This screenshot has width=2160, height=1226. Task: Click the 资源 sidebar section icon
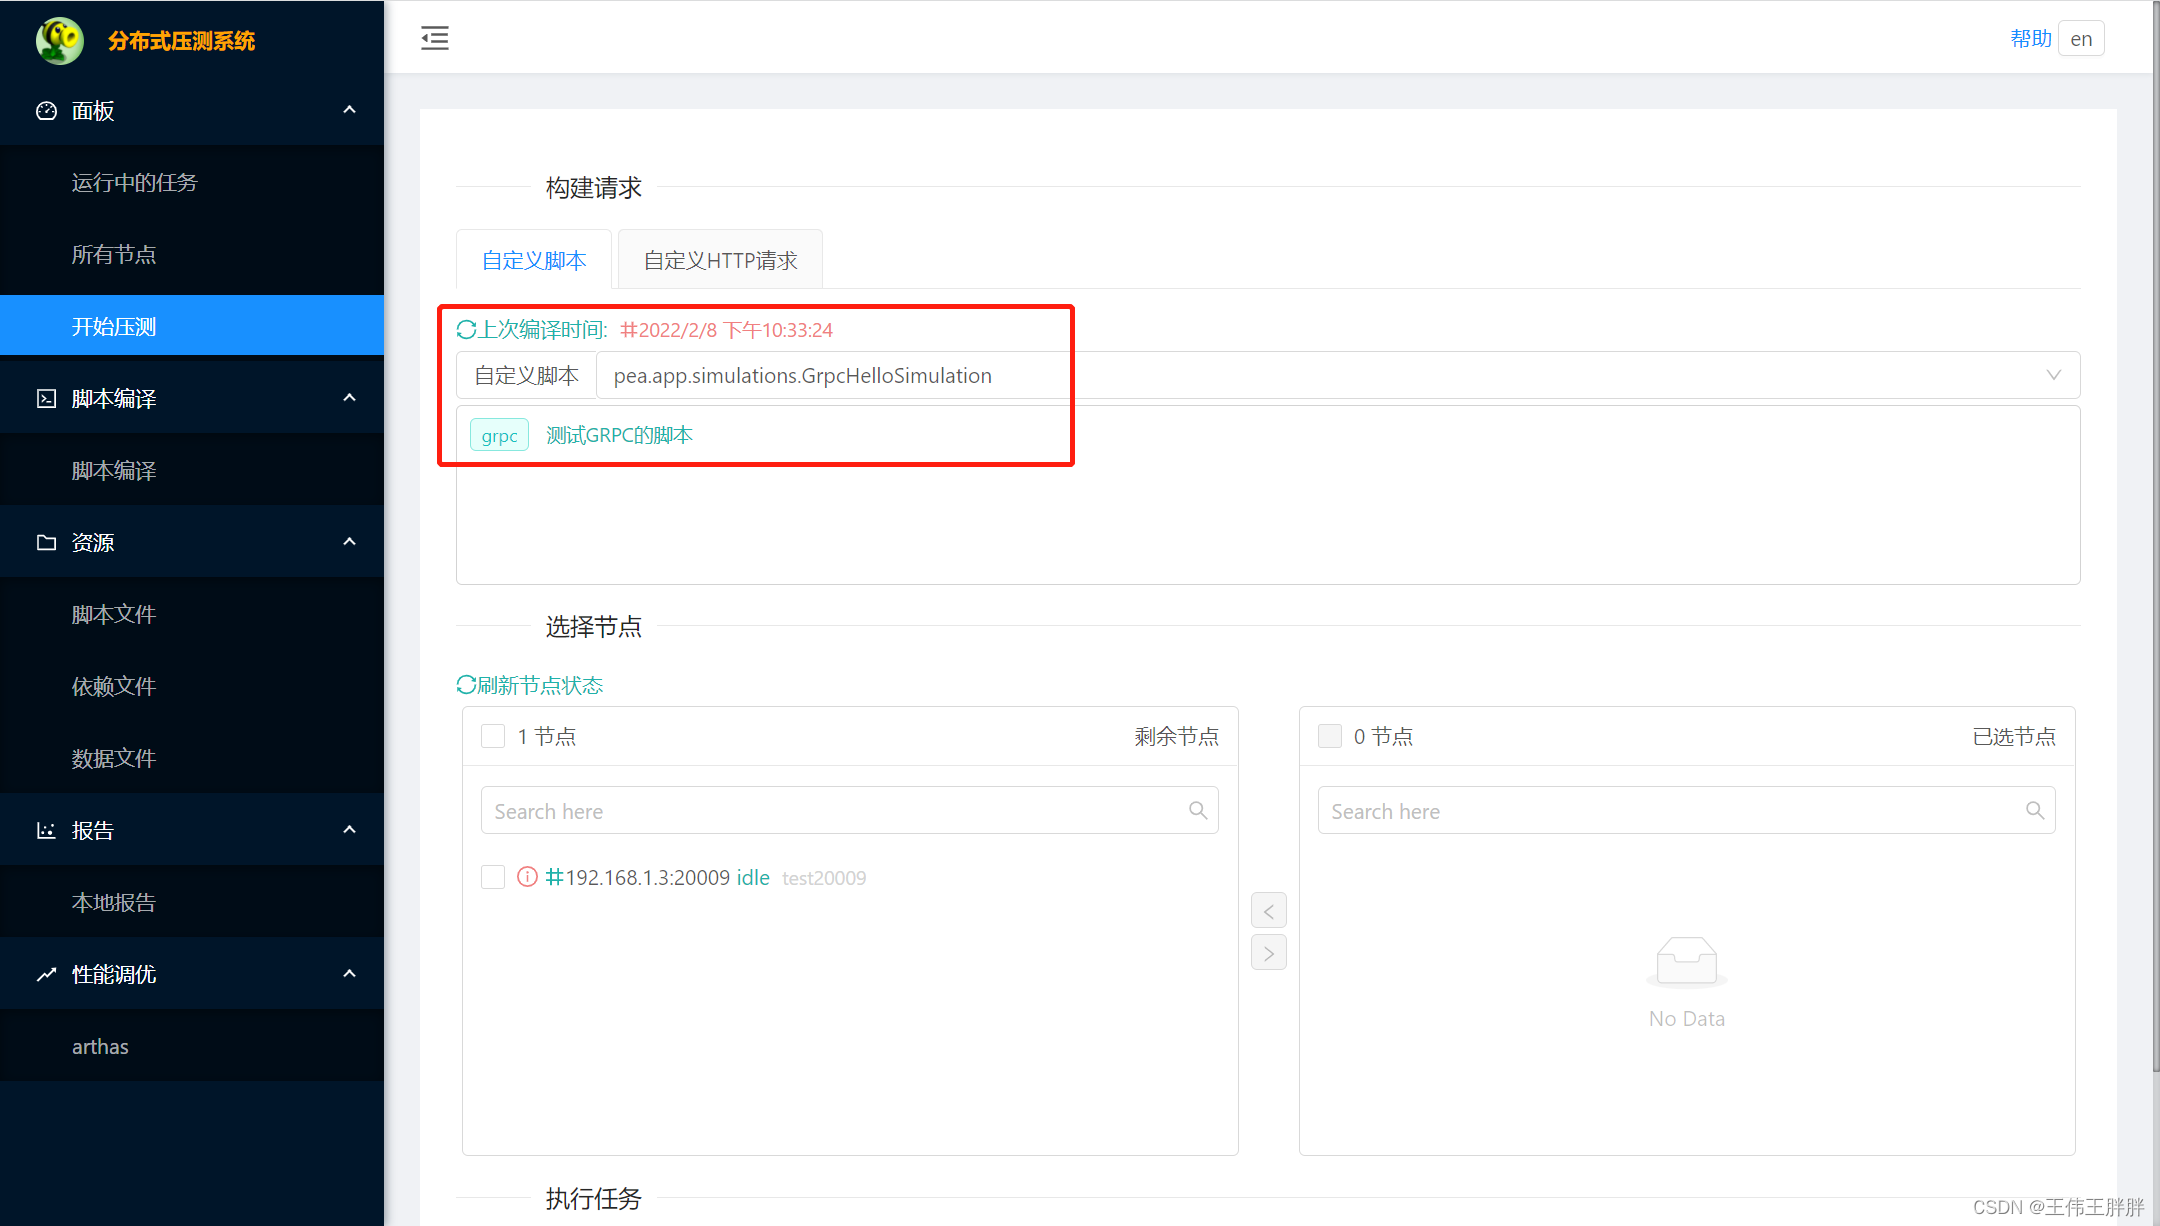click(x=43, y=542)
